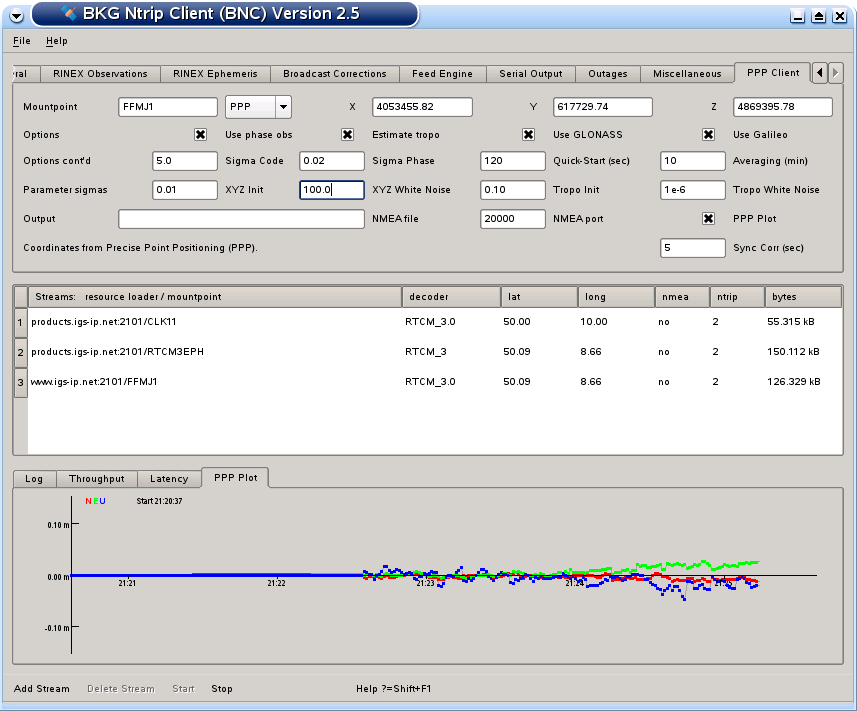The image size is (857, 711).
Task: Uncheck the PPP Plot checkbox
Action: click(708, 219)
